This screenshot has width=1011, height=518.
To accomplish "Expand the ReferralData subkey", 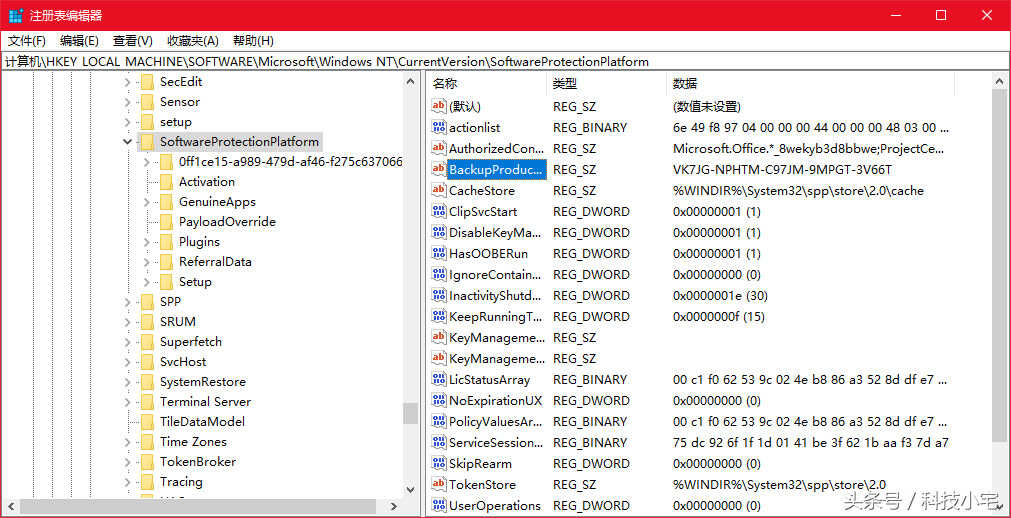I will pos(147,262).
